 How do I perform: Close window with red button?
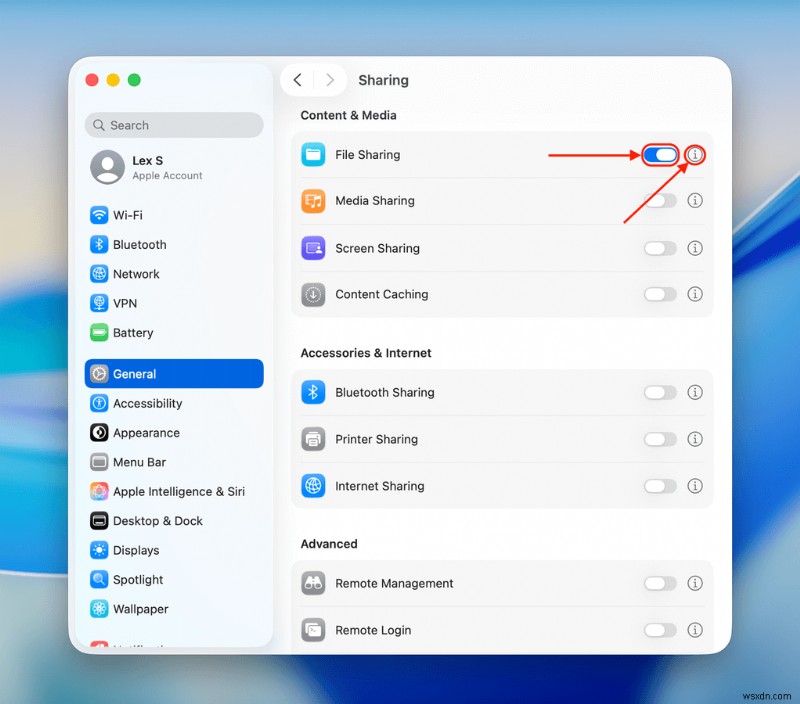point(92,80)
